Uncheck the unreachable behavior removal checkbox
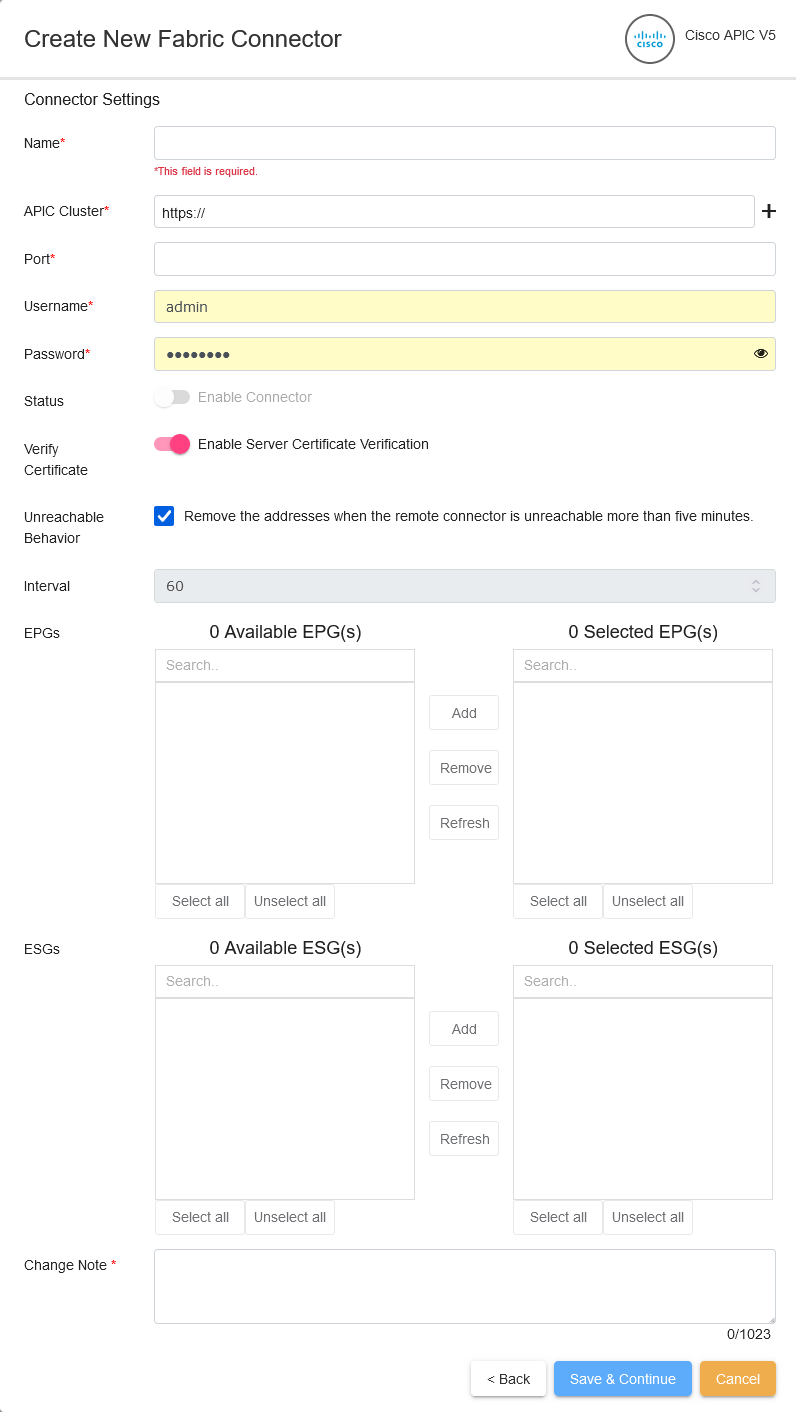Image resolution: width=796 pixels, height=1412 pixels. [x=164, y=516]
